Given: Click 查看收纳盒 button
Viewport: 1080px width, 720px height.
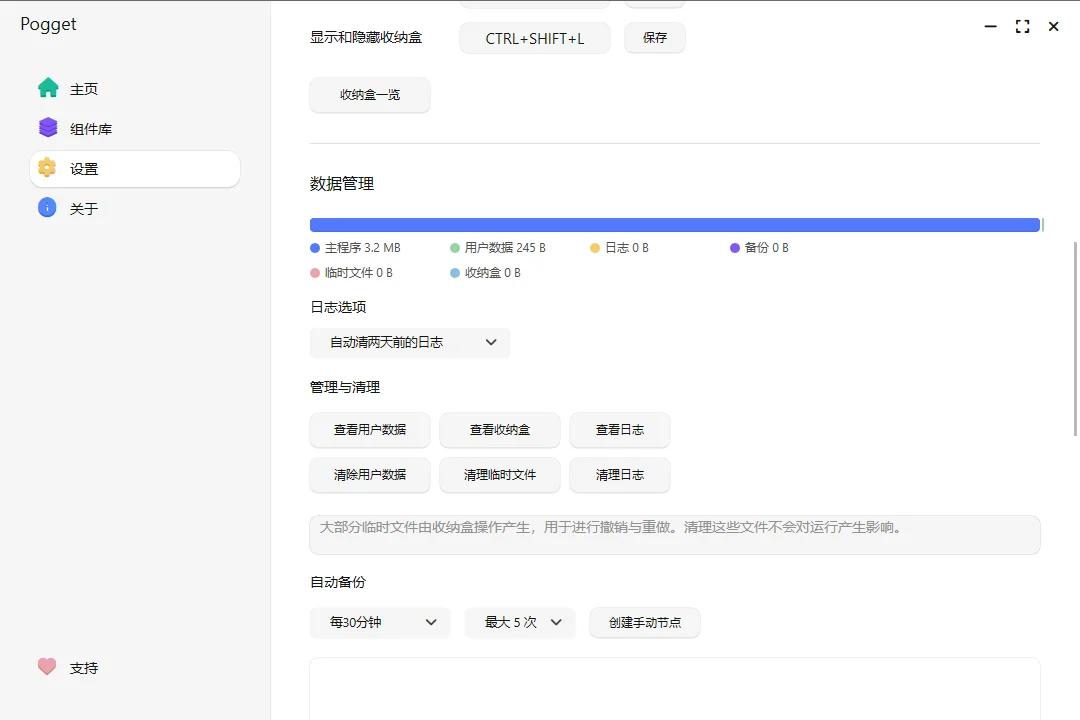Looking at the screenshot, I should [500, 430].
